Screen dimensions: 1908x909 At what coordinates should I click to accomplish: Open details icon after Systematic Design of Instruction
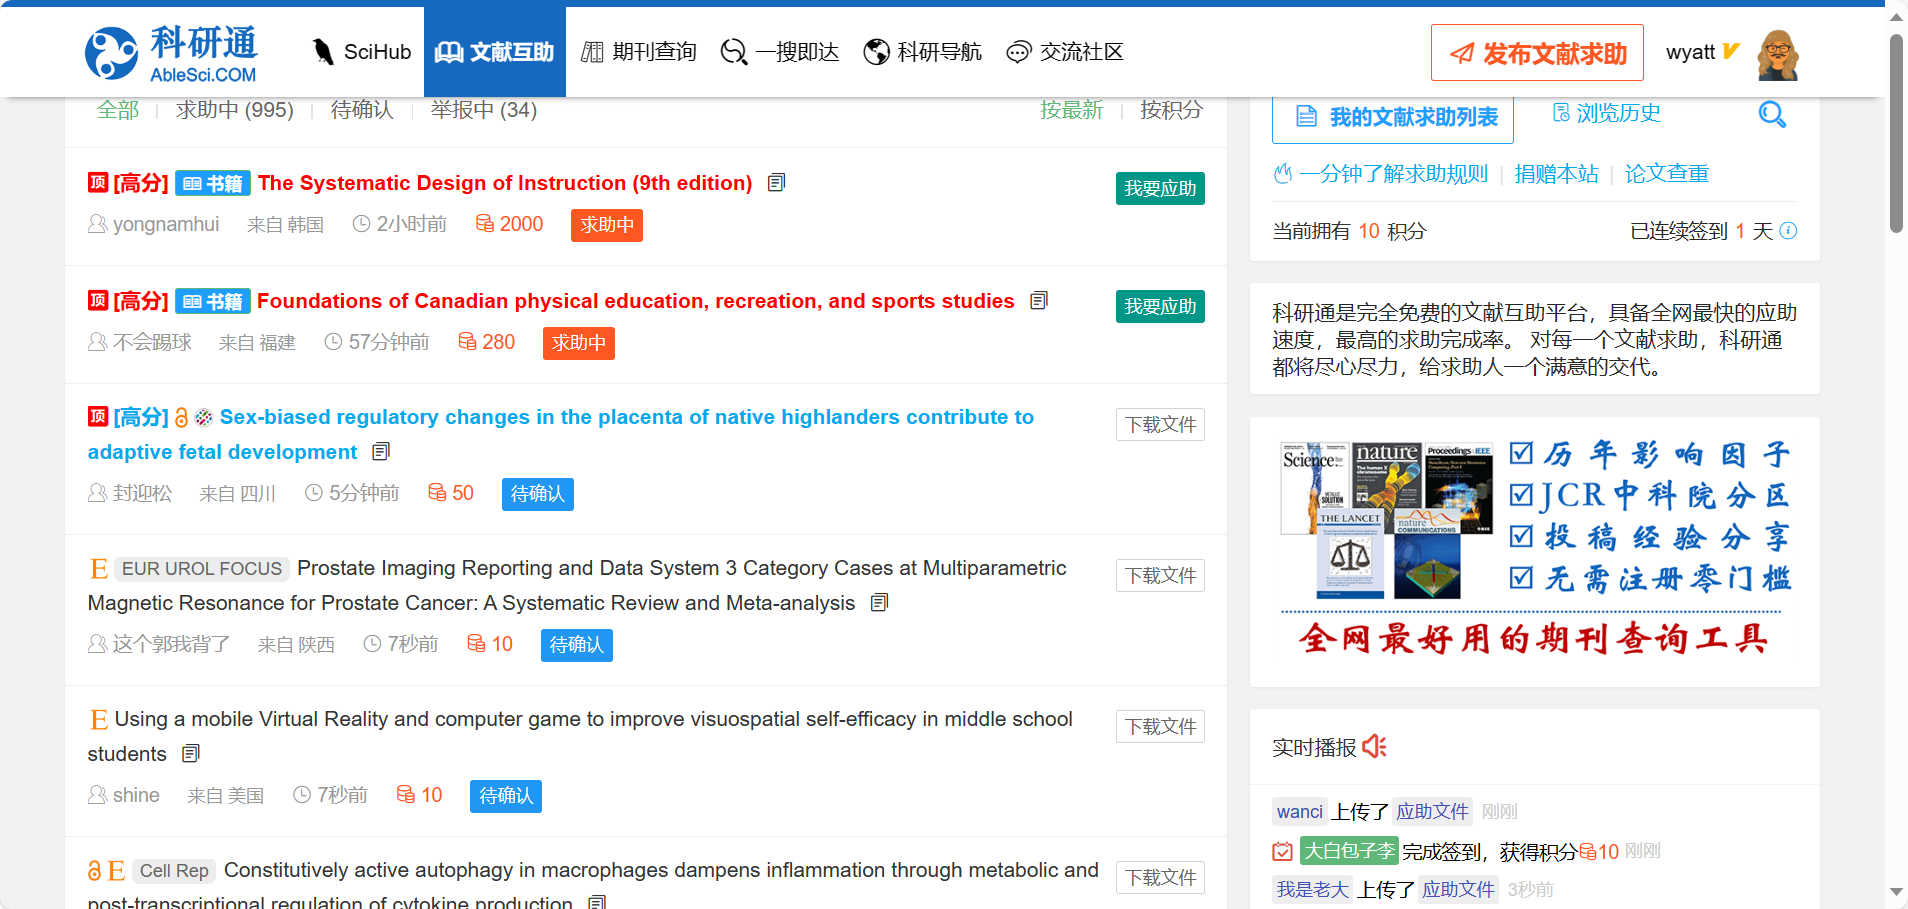[x=776, y=183]
